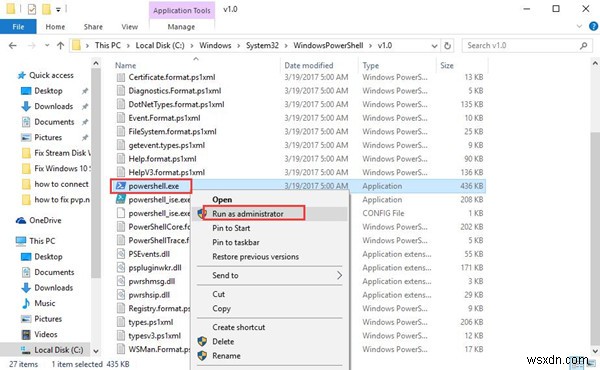600x370 pixels.
Task: Select the types.ps1xml file
Action: point(151,322)
